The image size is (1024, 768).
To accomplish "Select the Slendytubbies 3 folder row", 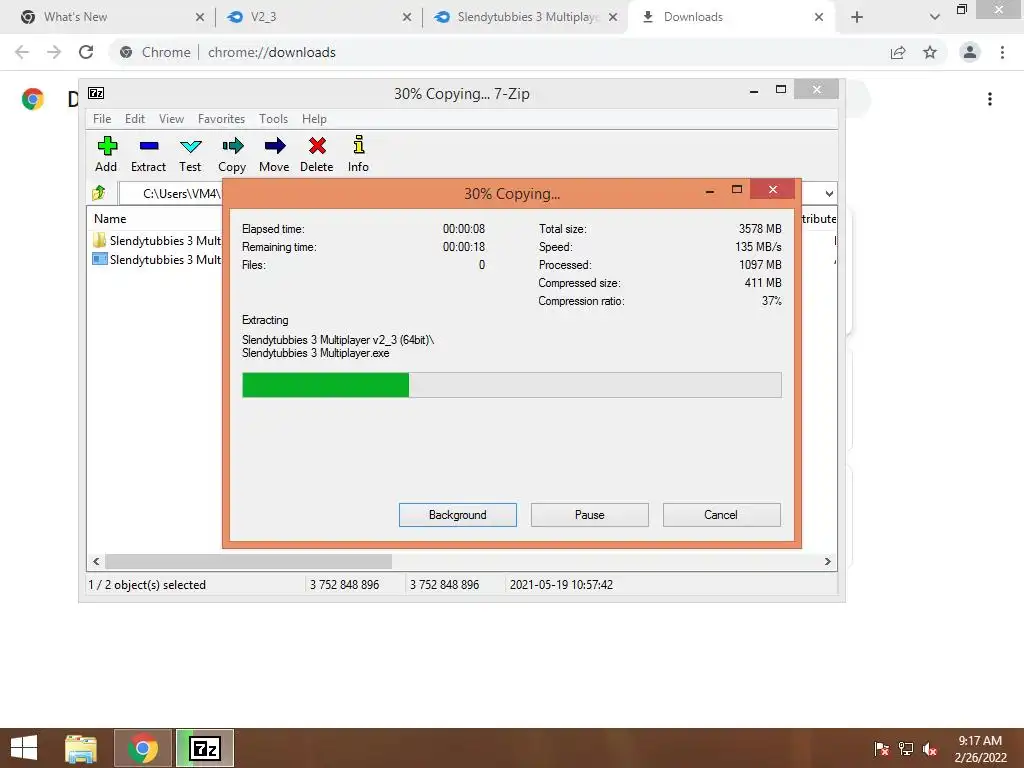I will (157, 240).
